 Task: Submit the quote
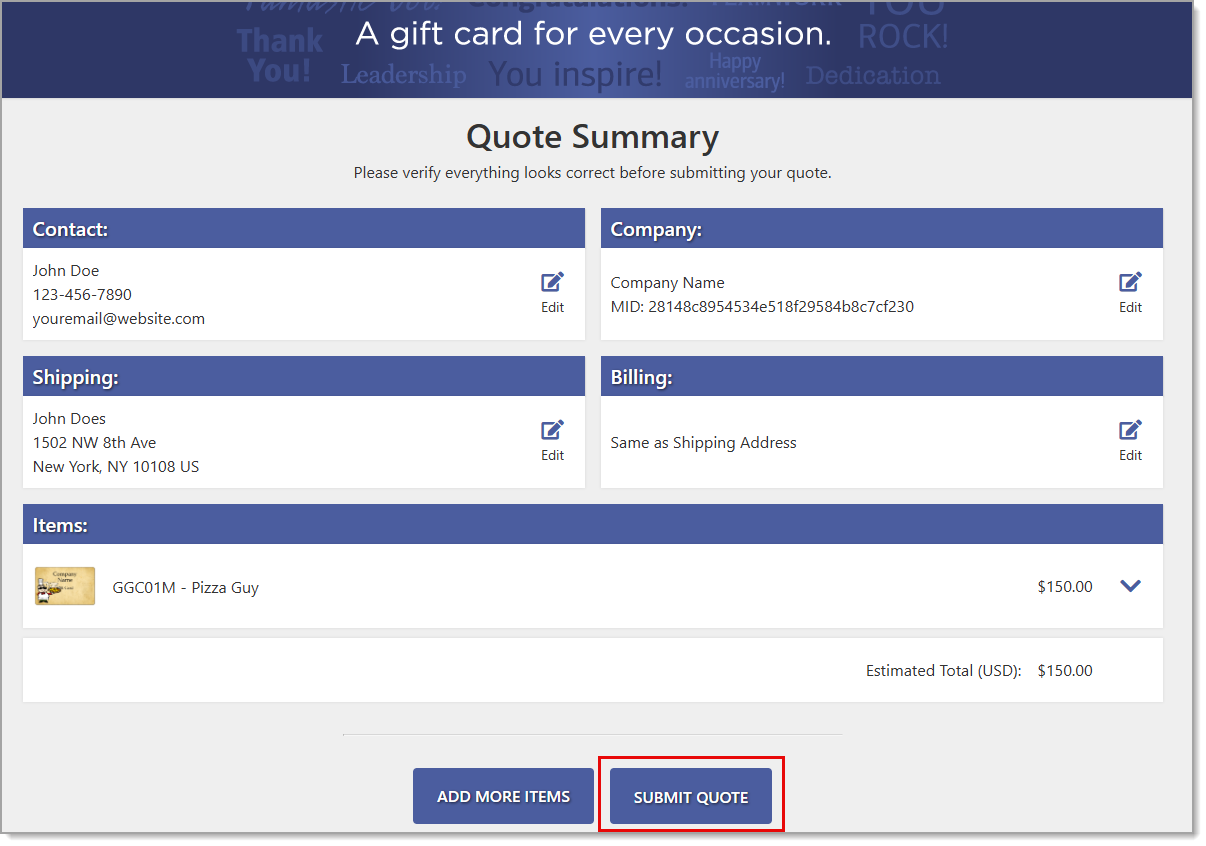690,795
